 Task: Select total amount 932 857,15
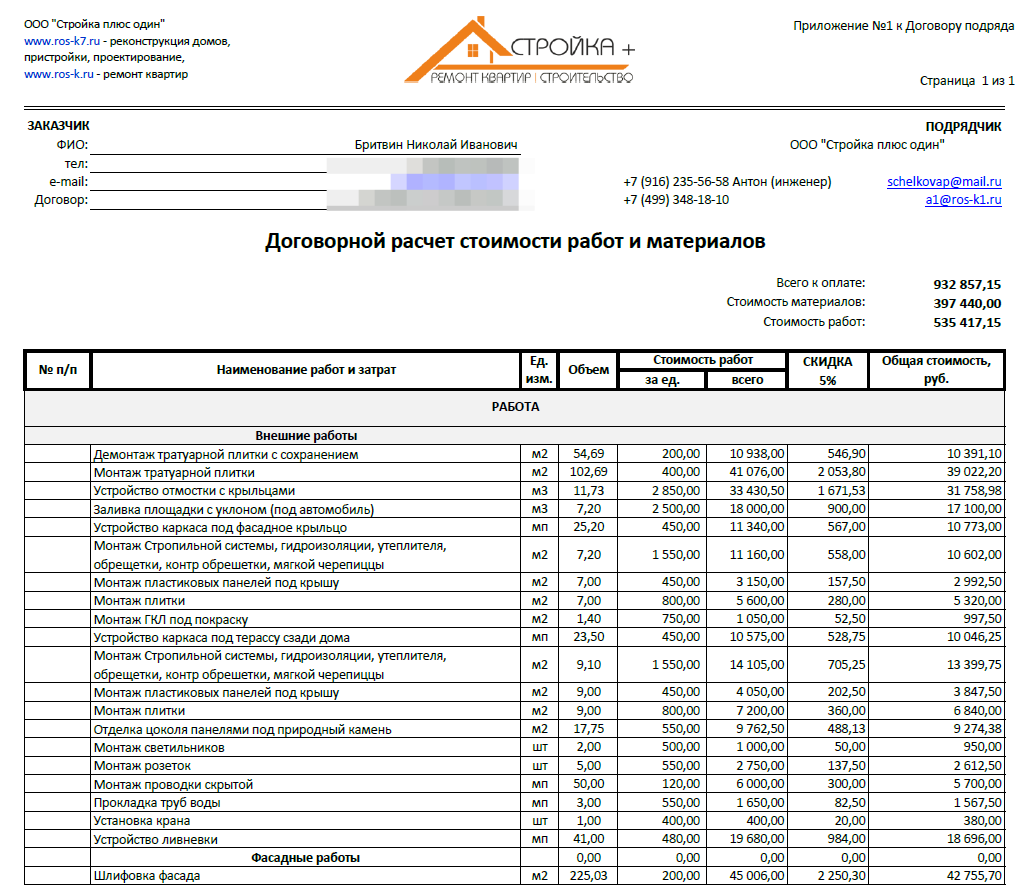coord(967,284)
